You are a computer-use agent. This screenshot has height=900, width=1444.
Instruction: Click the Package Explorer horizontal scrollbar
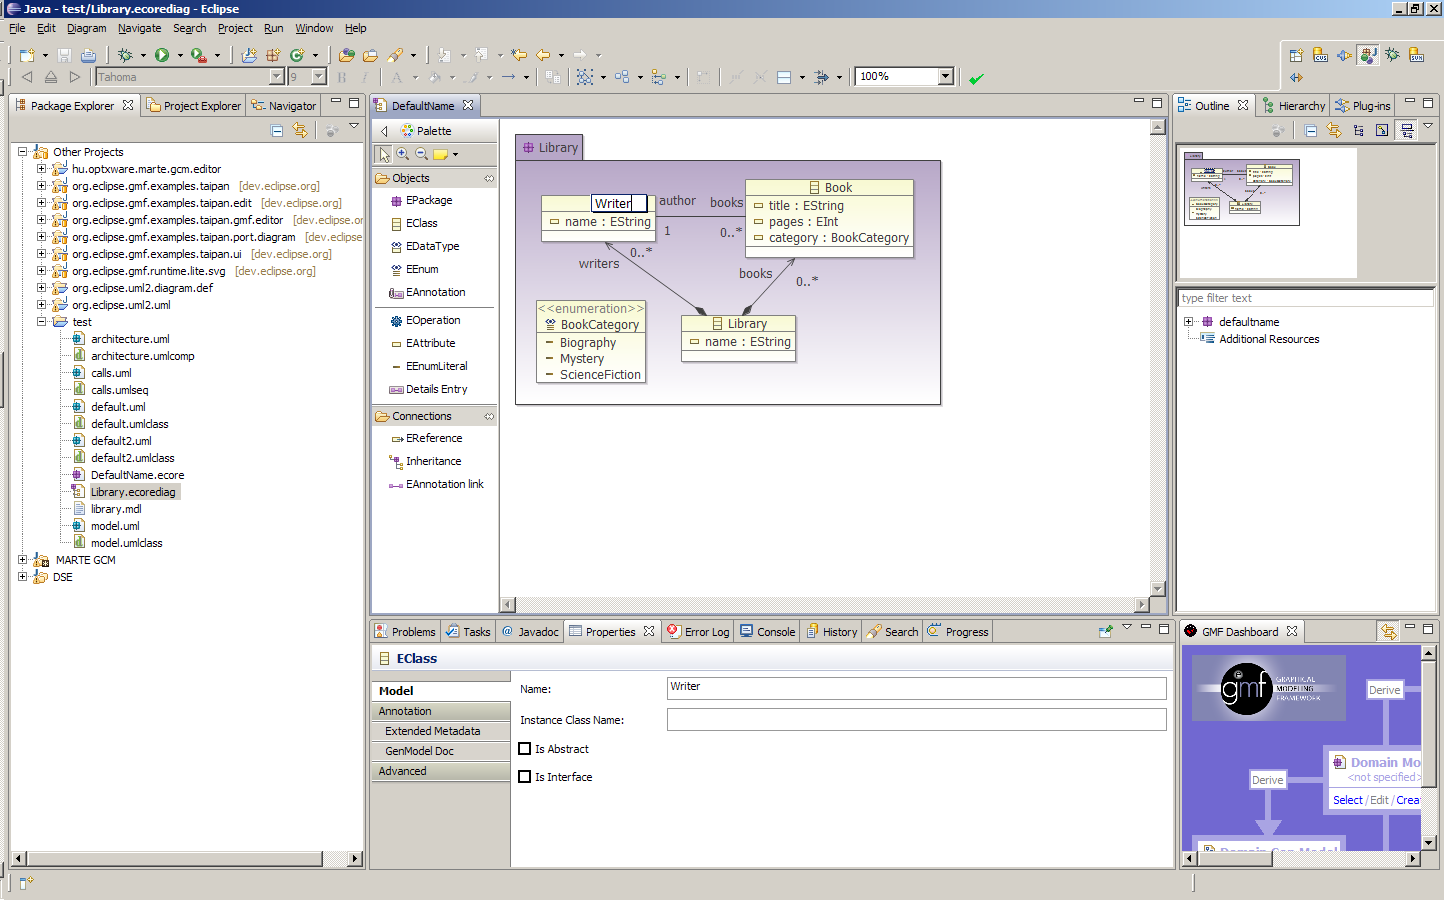[x=187, y=858]
